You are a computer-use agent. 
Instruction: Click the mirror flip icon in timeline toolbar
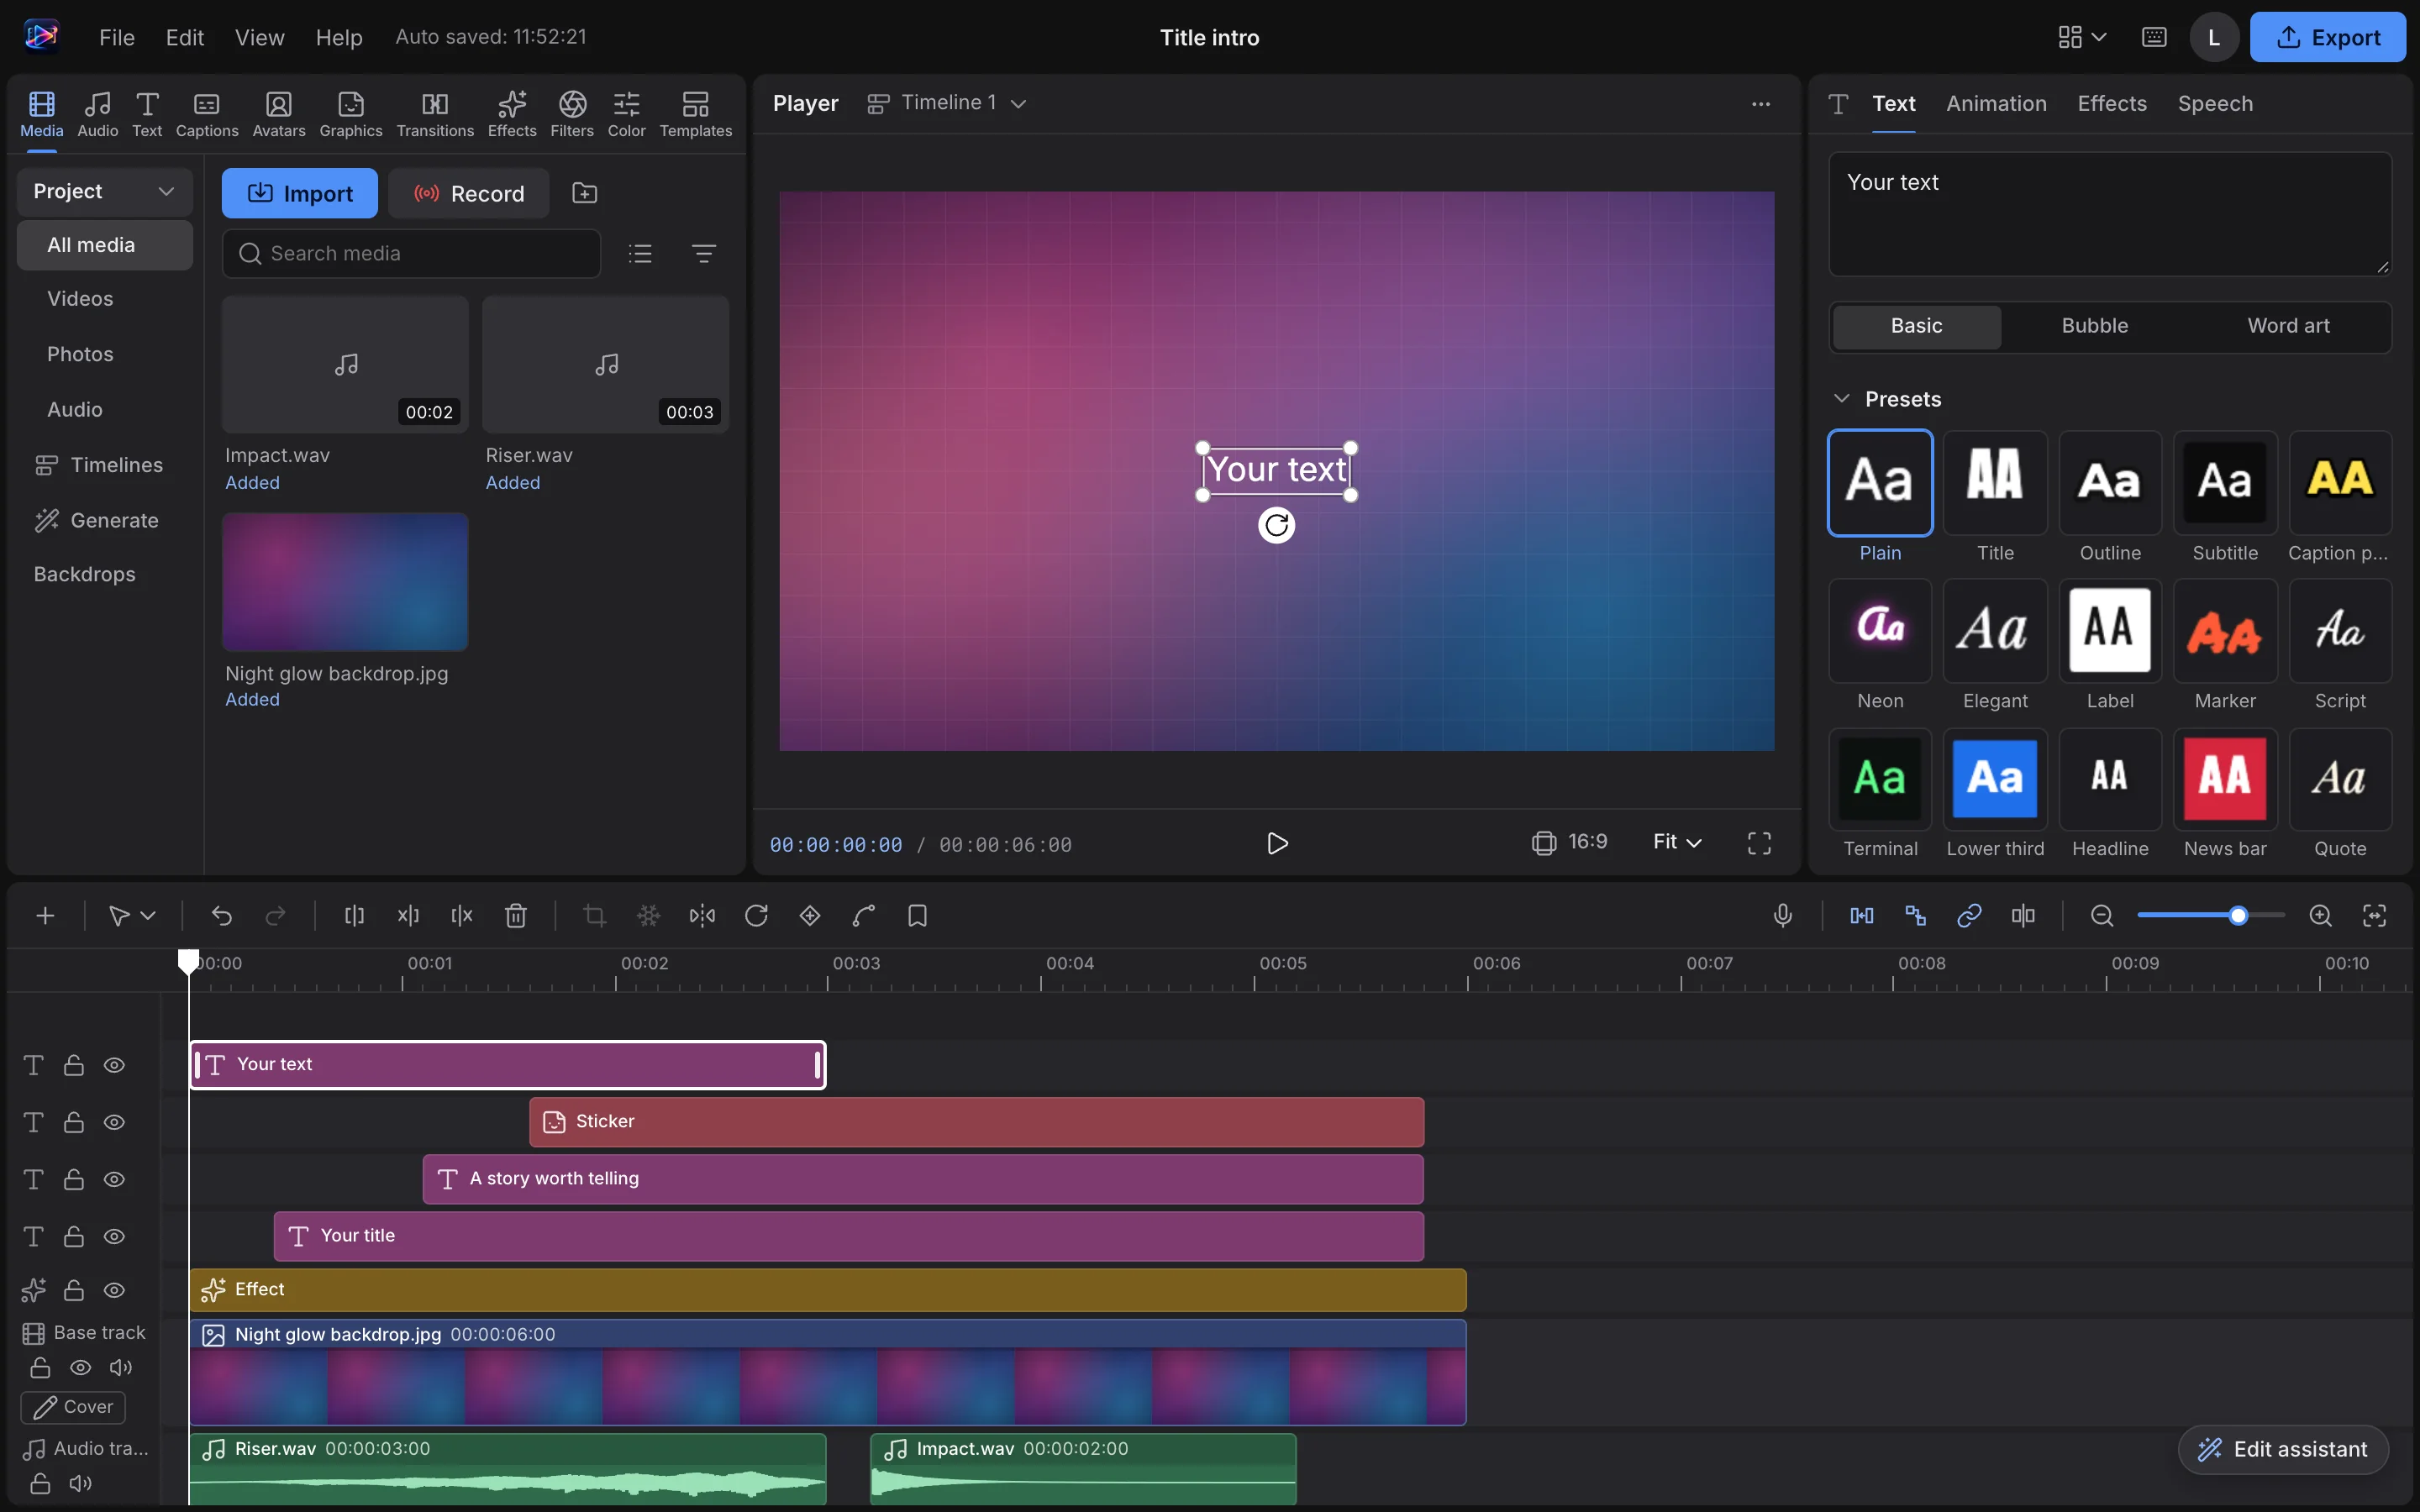(x=702, y=915)
